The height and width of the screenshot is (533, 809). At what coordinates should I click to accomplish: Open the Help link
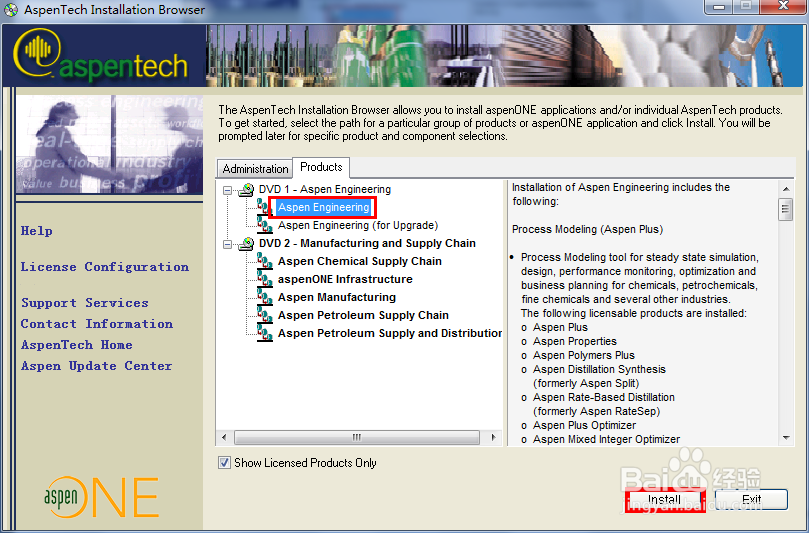(37, 231)
